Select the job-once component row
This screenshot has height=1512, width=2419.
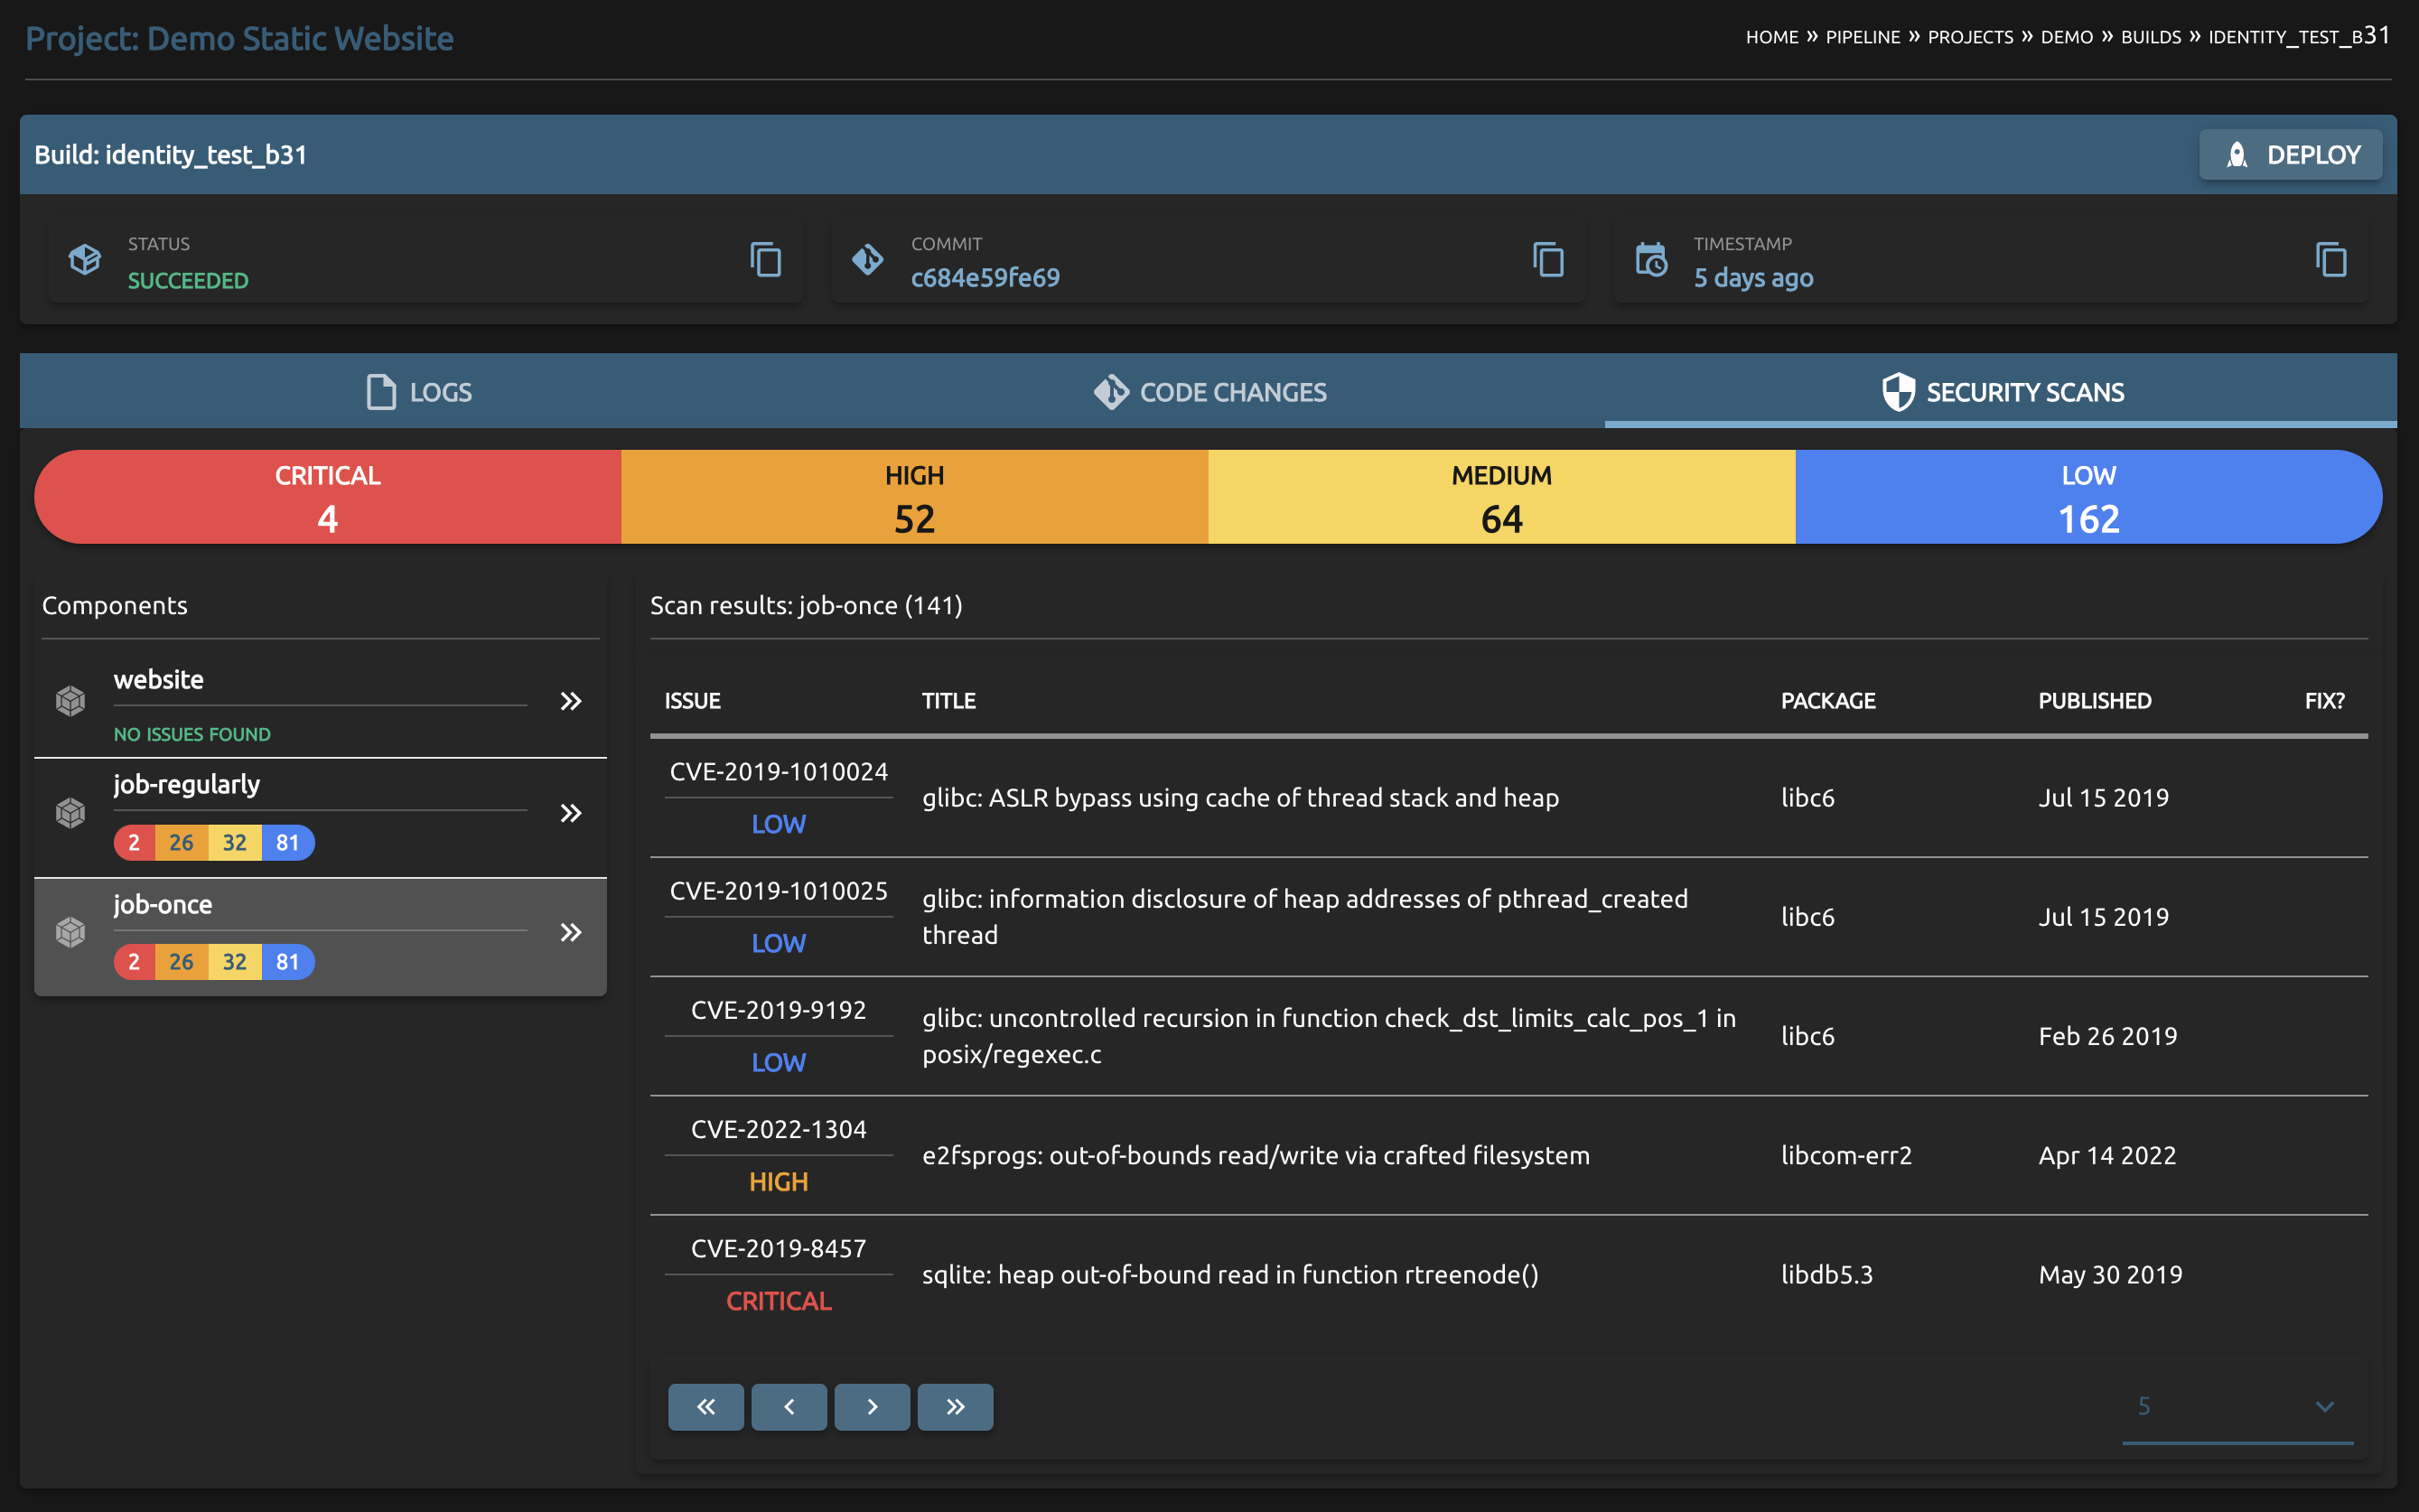click(x=320, y=932)
